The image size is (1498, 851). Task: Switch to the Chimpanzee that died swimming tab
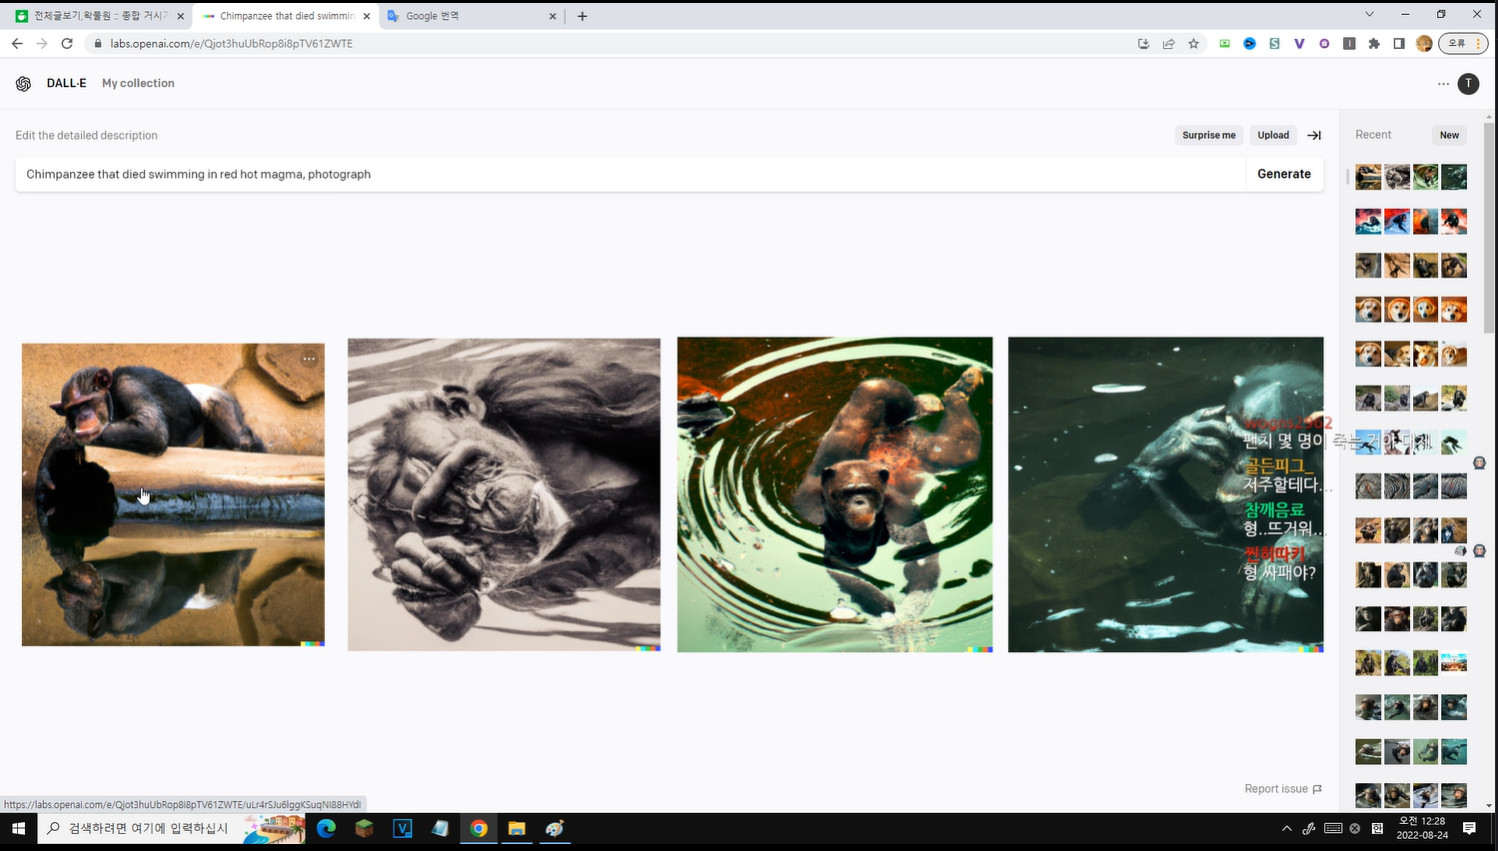point(285,16)
